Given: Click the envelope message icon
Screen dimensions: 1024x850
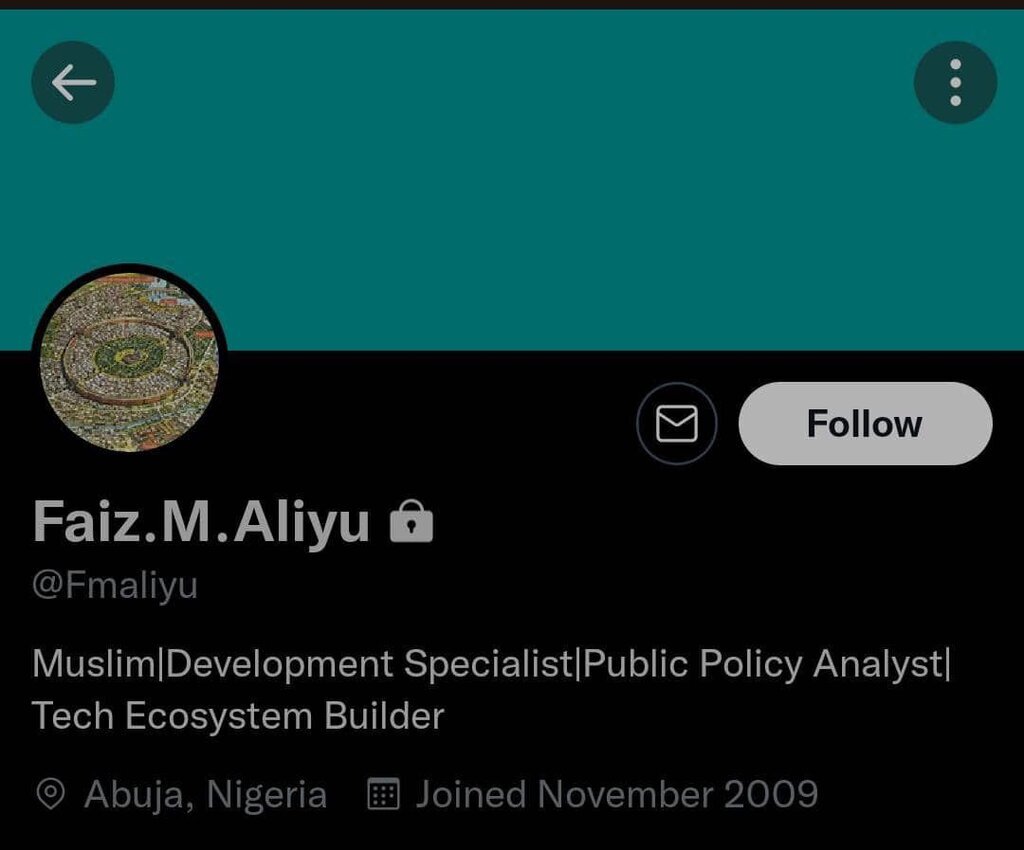Looking at the screenshot, I should [x=677, y=424].
